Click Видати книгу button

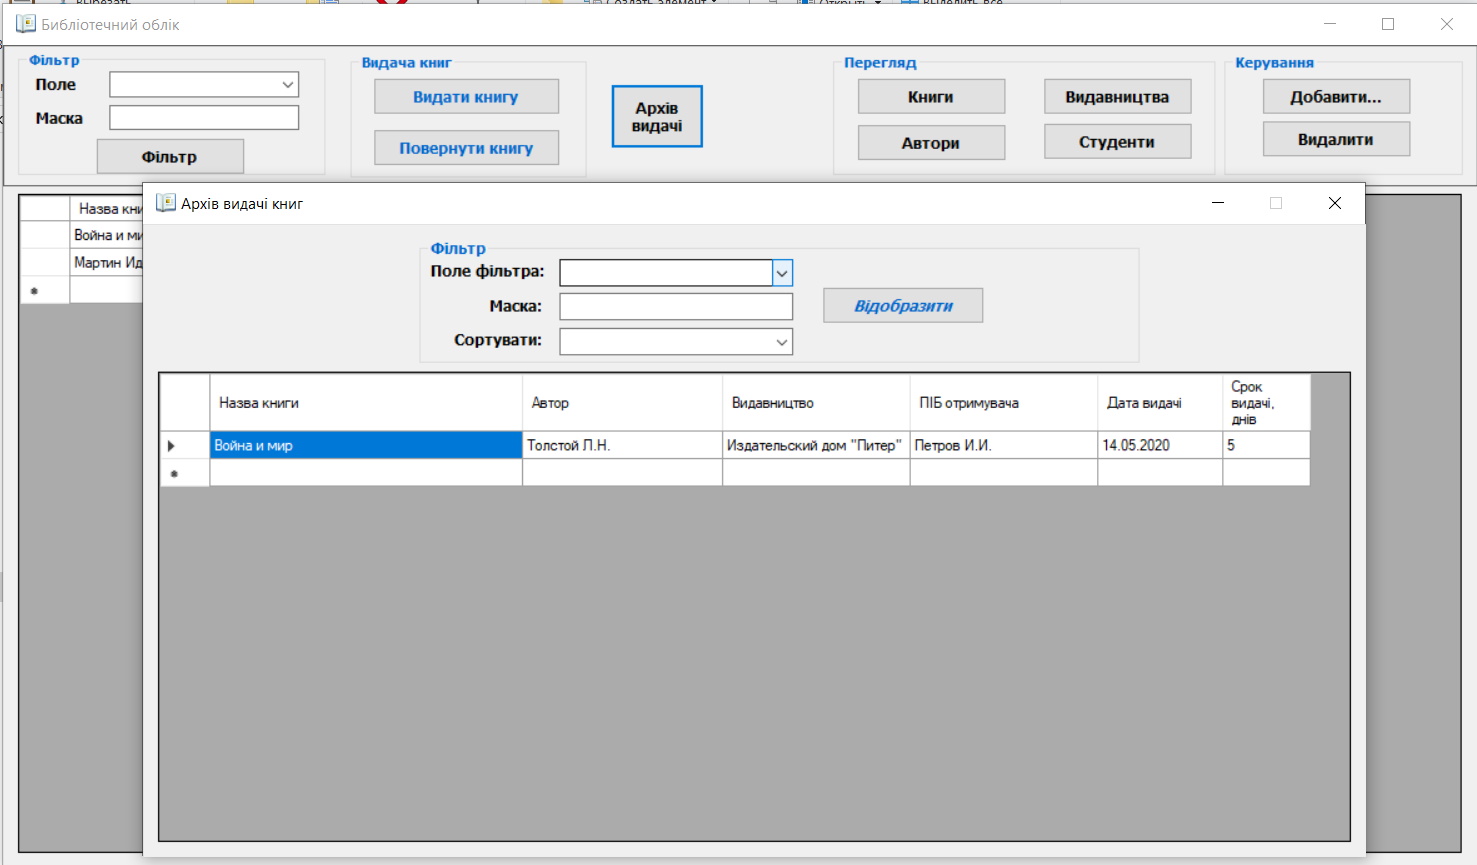466,97
